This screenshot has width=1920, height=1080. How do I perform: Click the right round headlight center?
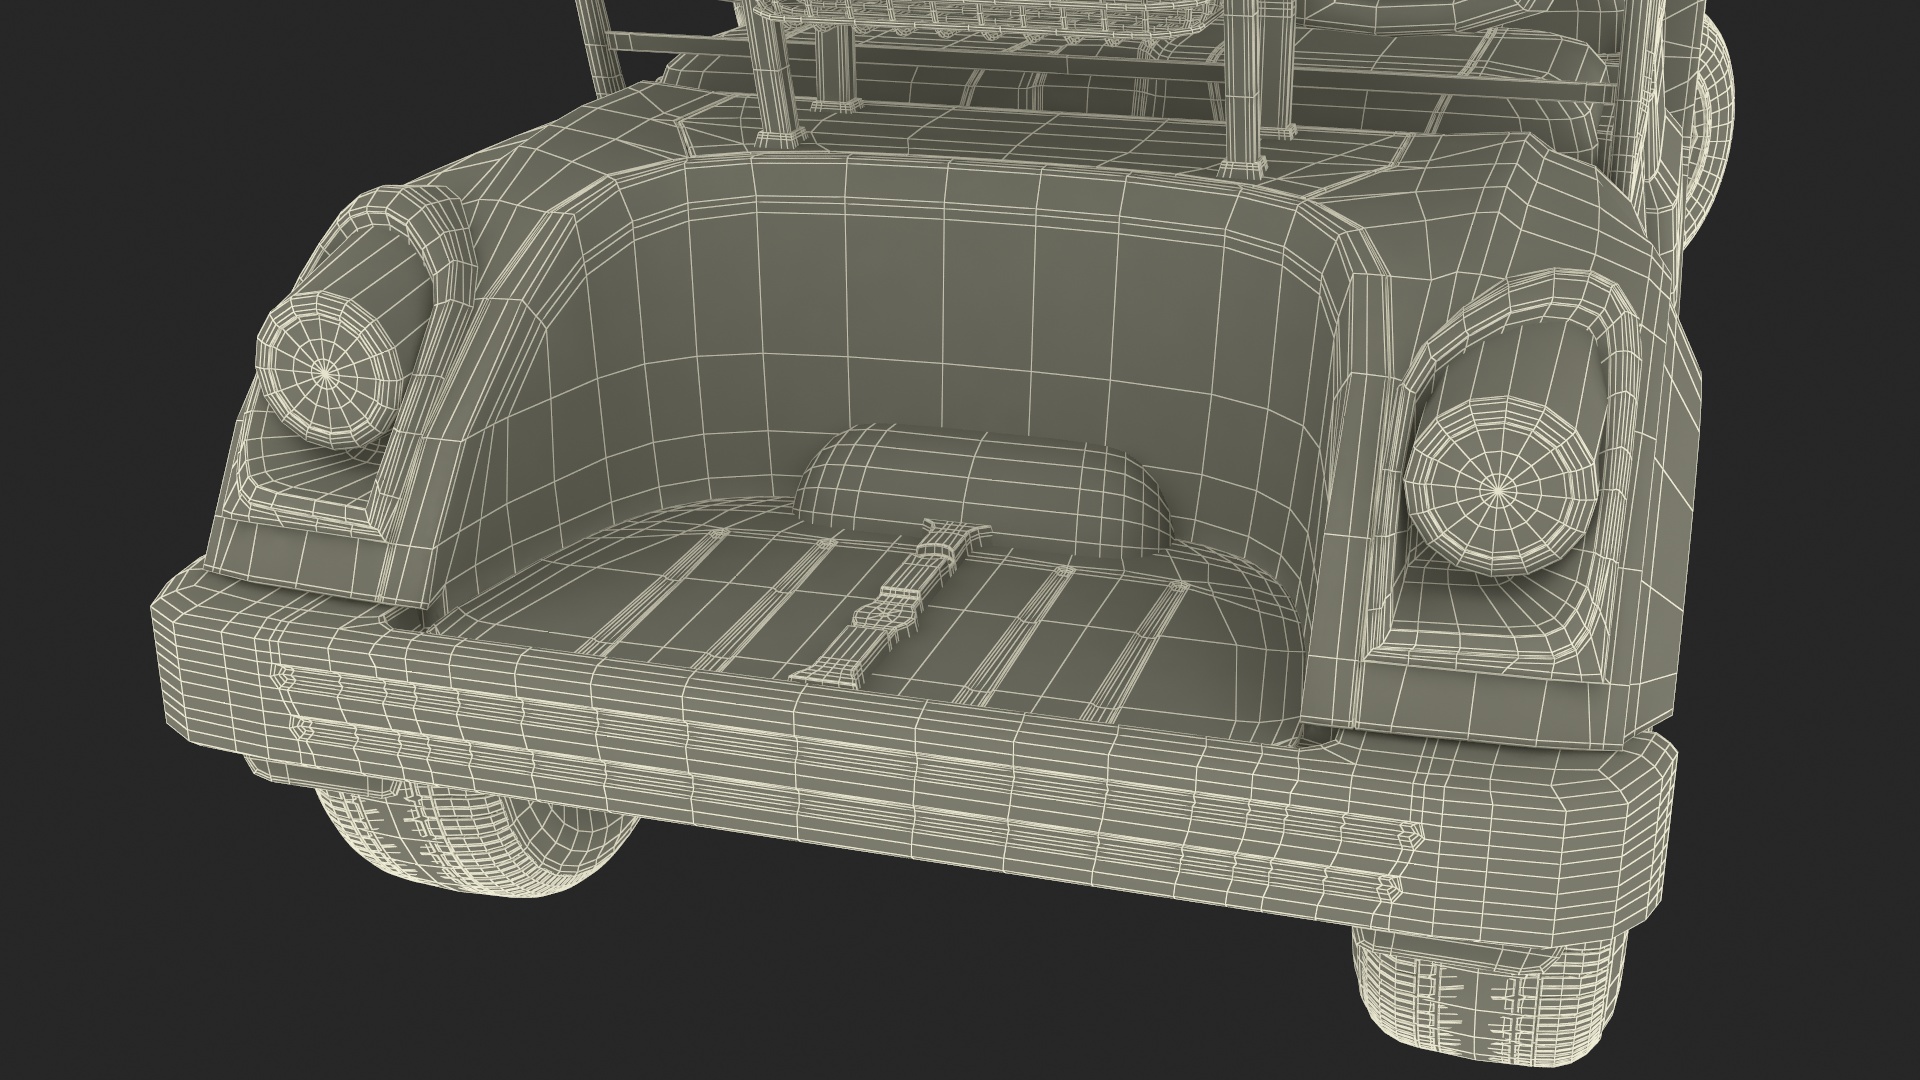1497,490
